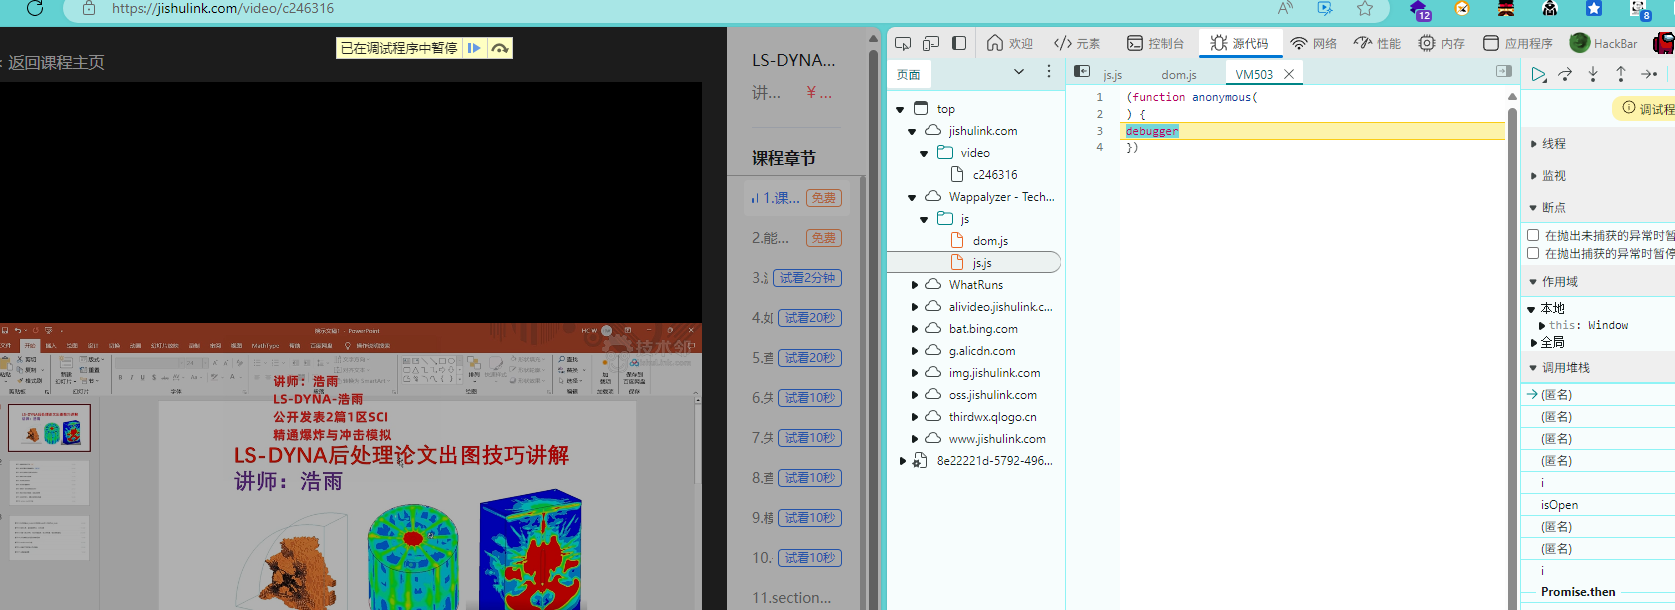Screen dimensions: 1675x610
Task: Open chapter 4 试看20秒 preview
Action: [810, 318]
